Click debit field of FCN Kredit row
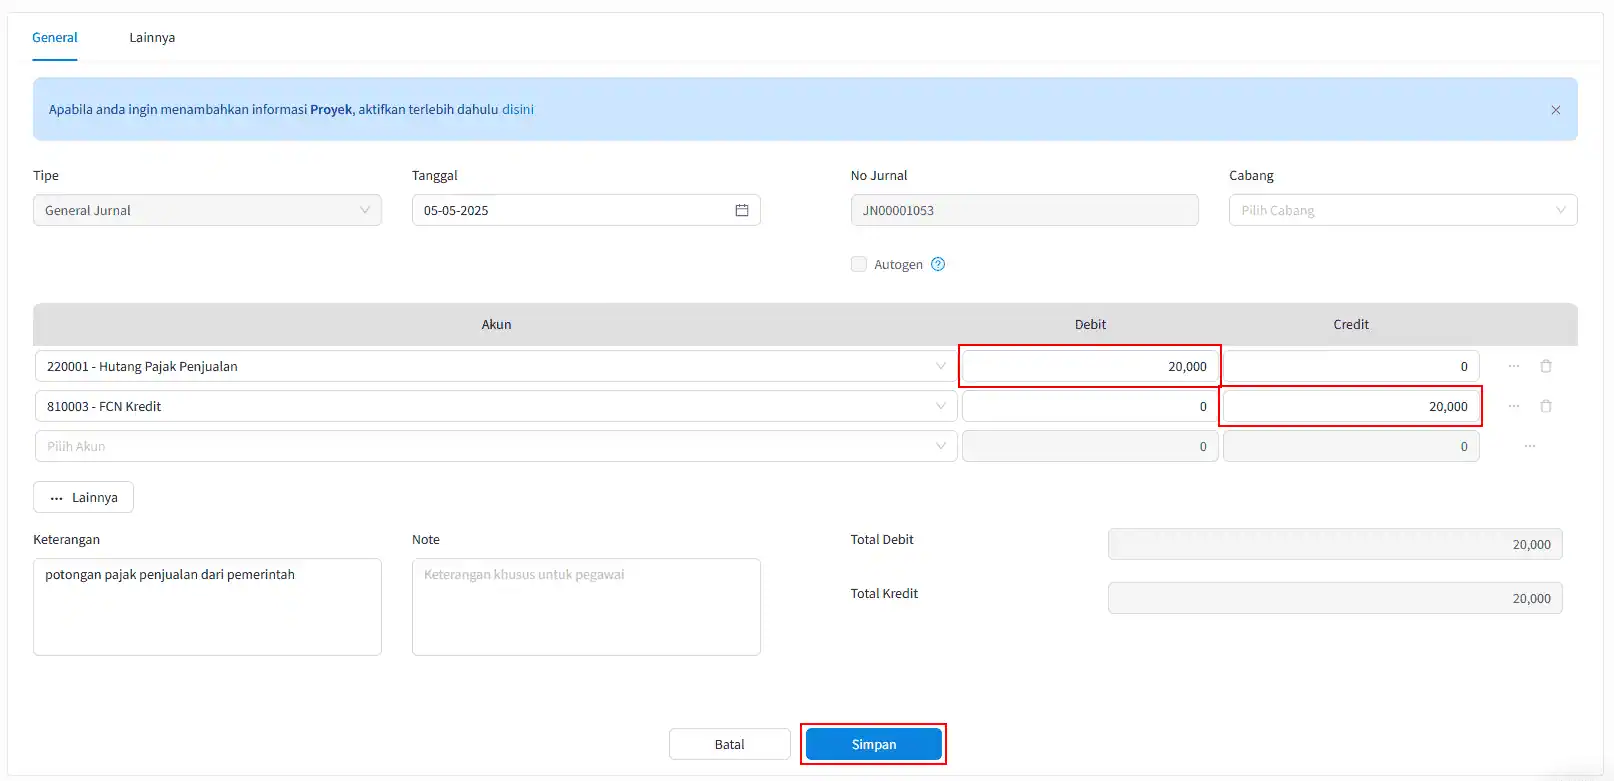 [x=1090, y=406]
